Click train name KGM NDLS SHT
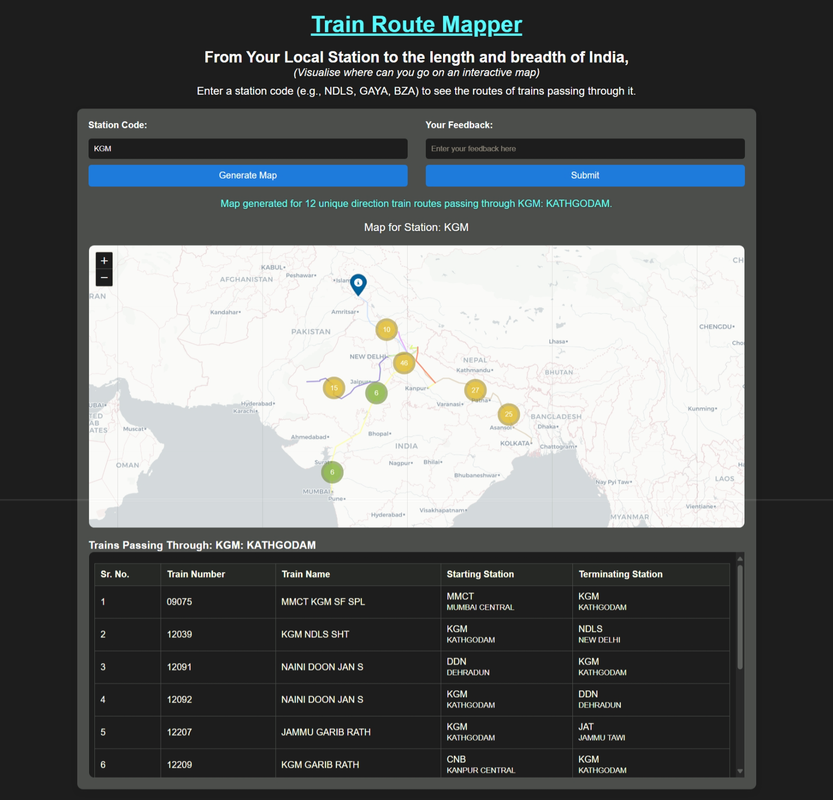 tap(315, 634)
